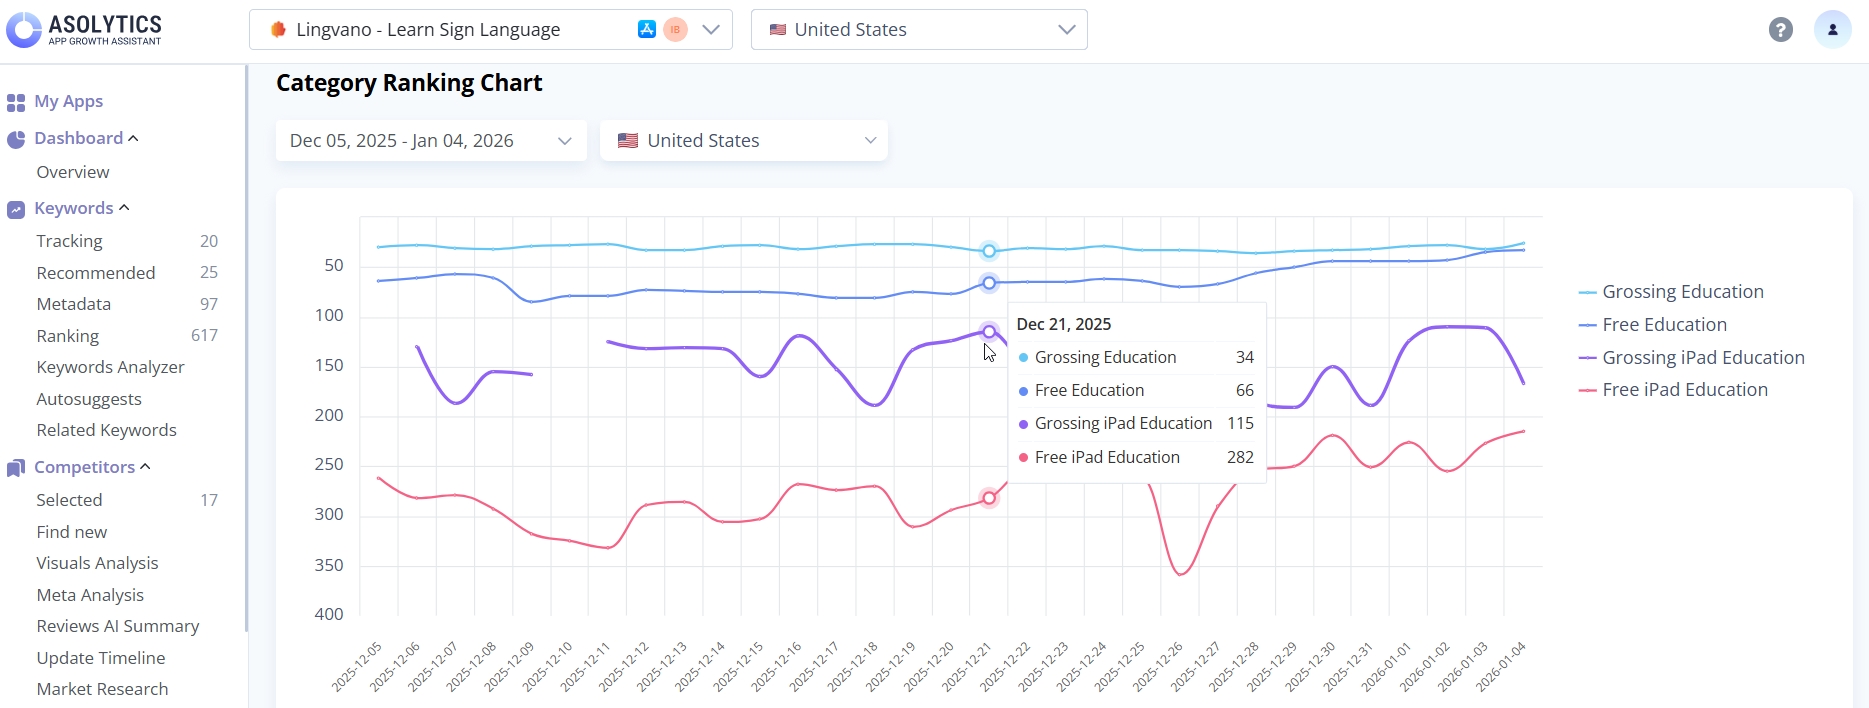Open the Overview dashboard link
The image size is (1869, 708).
pyautogui.click(x=73, y=172)
